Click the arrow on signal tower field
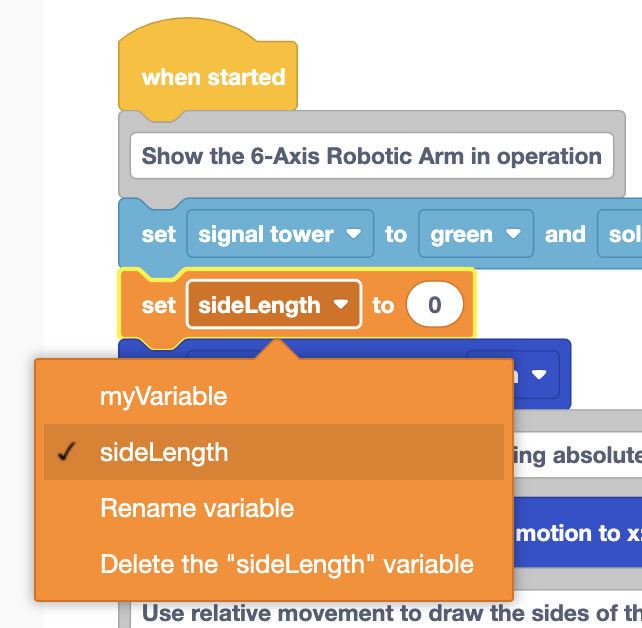Screen dimensions: 642x628 tap(353, 234)
